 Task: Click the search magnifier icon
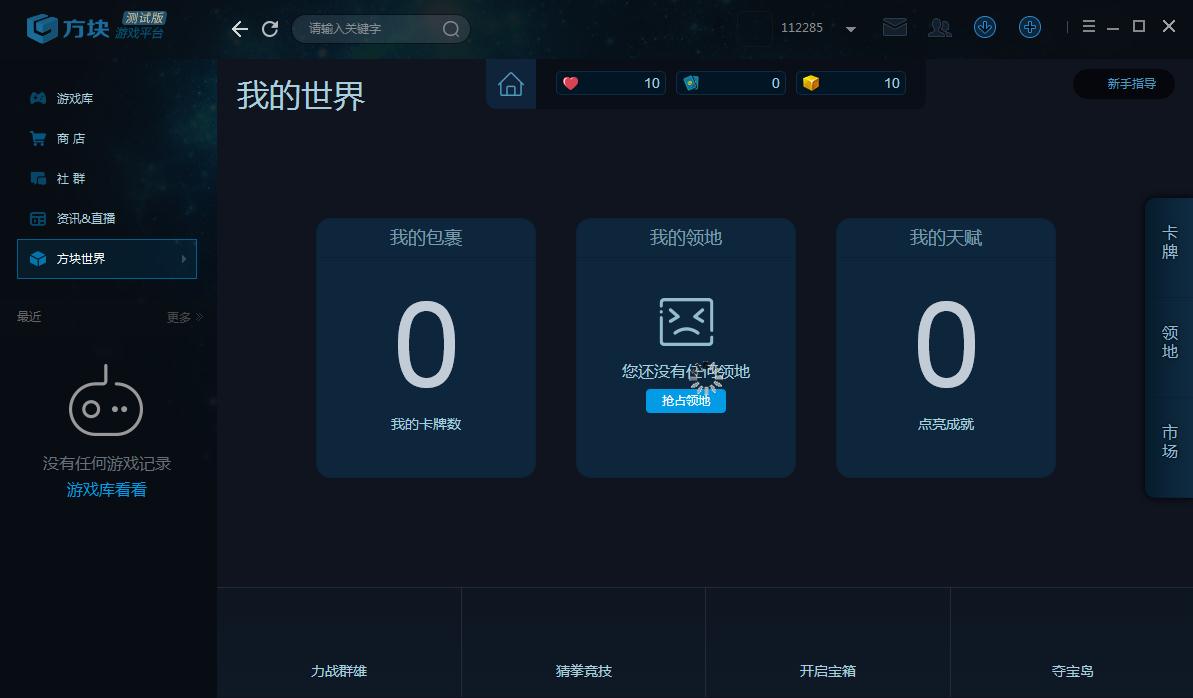[451, 29]
